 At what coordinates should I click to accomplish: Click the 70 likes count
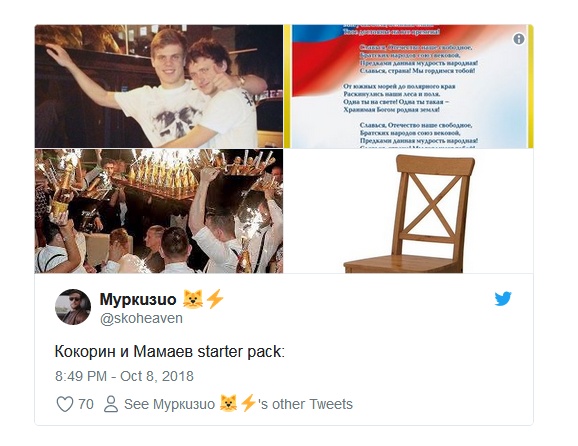(x=86, y=404)
